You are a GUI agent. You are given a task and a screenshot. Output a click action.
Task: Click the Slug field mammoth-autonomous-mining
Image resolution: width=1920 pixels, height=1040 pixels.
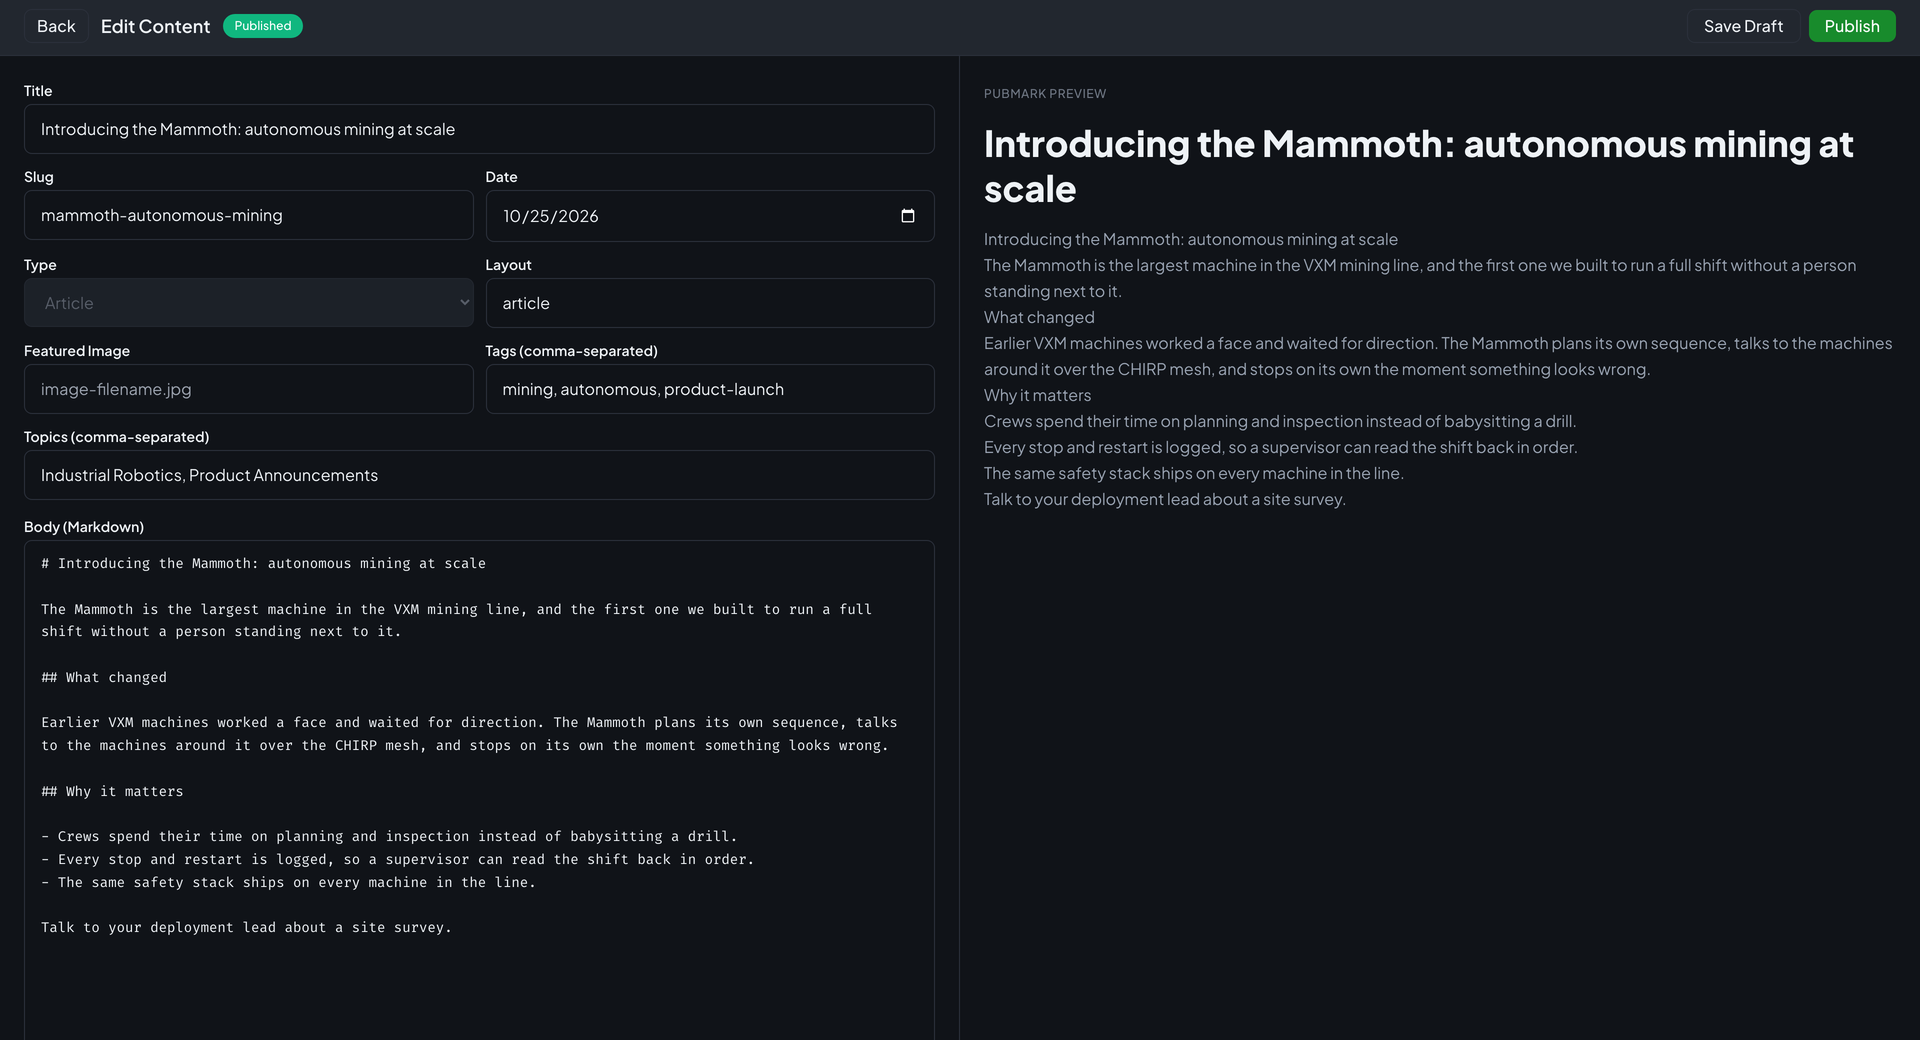(248, 215)
